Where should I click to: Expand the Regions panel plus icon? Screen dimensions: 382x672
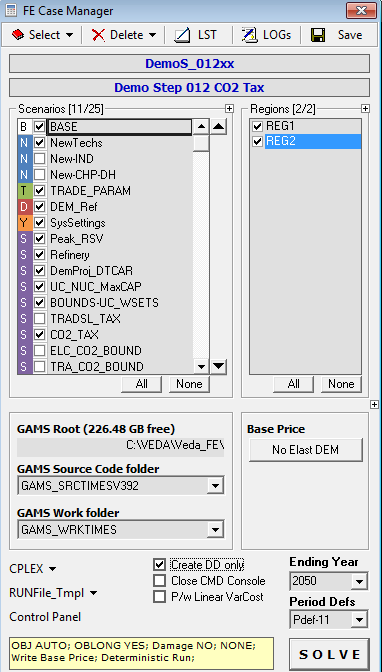365,109
